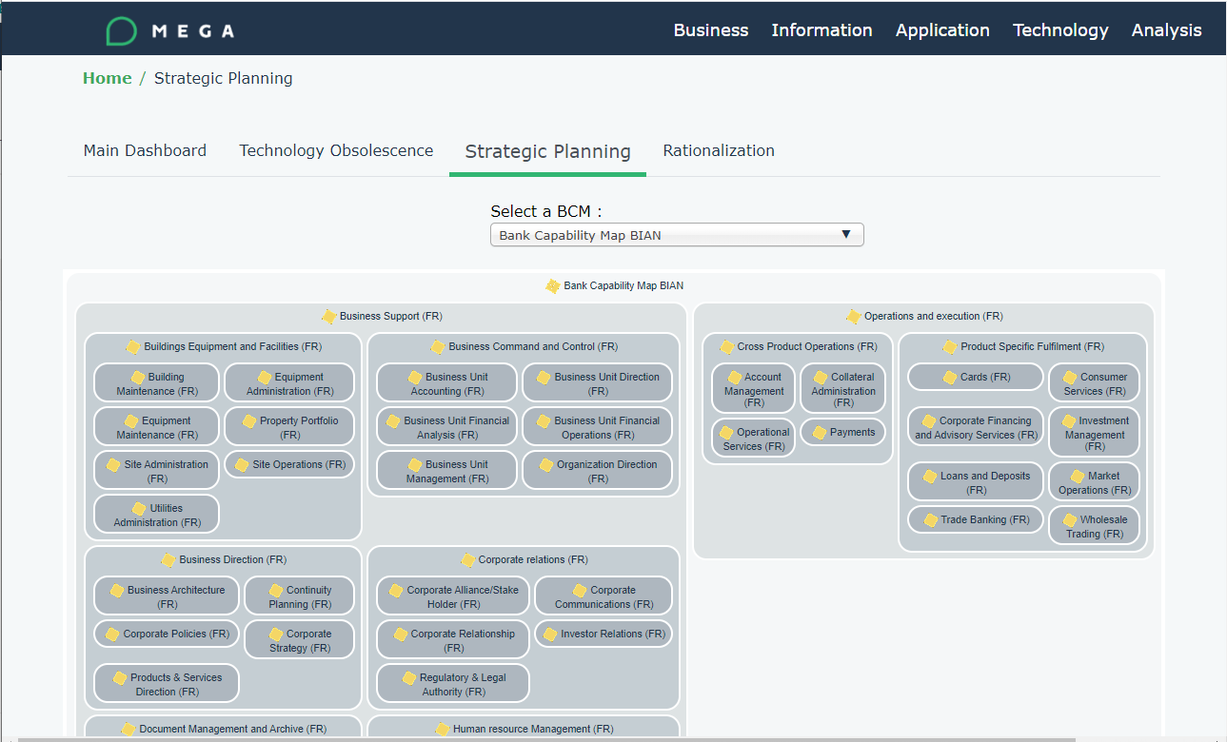Open the Technology menu in header

coord(1060,30)
